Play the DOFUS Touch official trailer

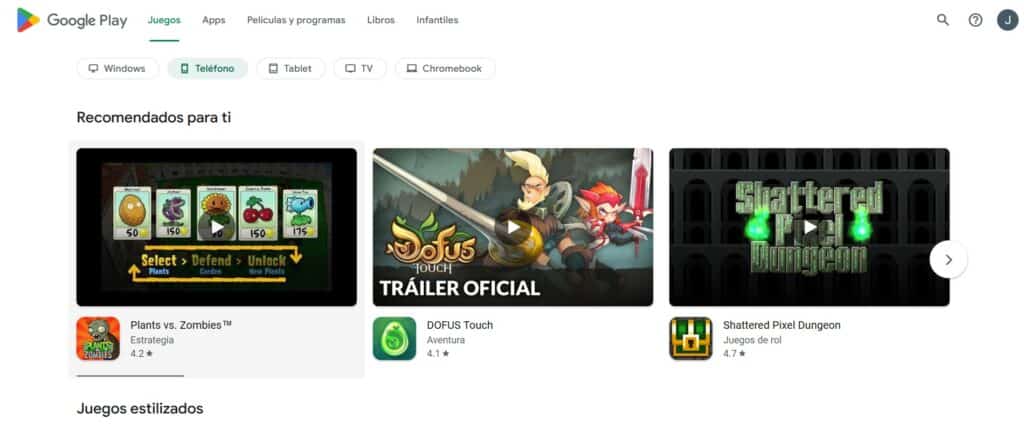pos(513,227)
